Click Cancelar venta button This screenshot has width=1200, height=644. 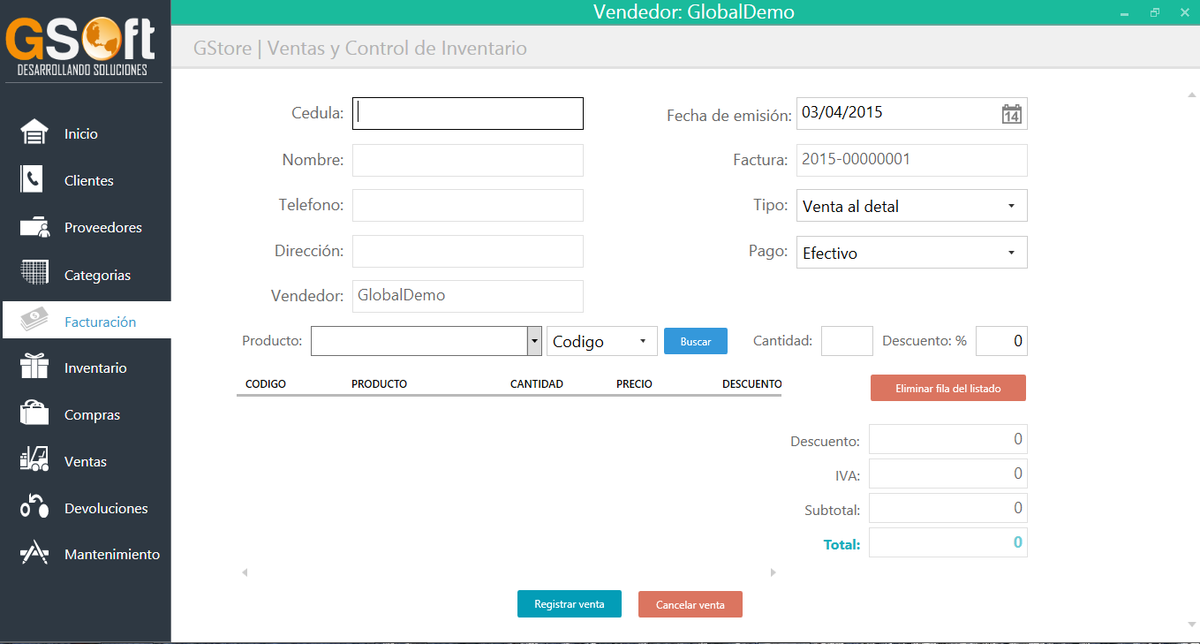pos(690,604)
